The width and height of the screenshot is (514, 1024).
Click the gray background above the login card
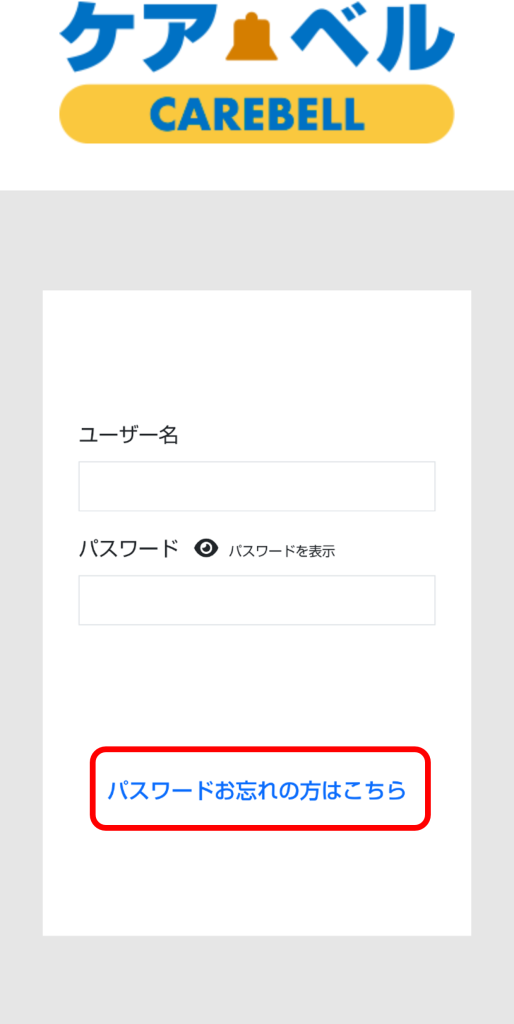(257, 240)
